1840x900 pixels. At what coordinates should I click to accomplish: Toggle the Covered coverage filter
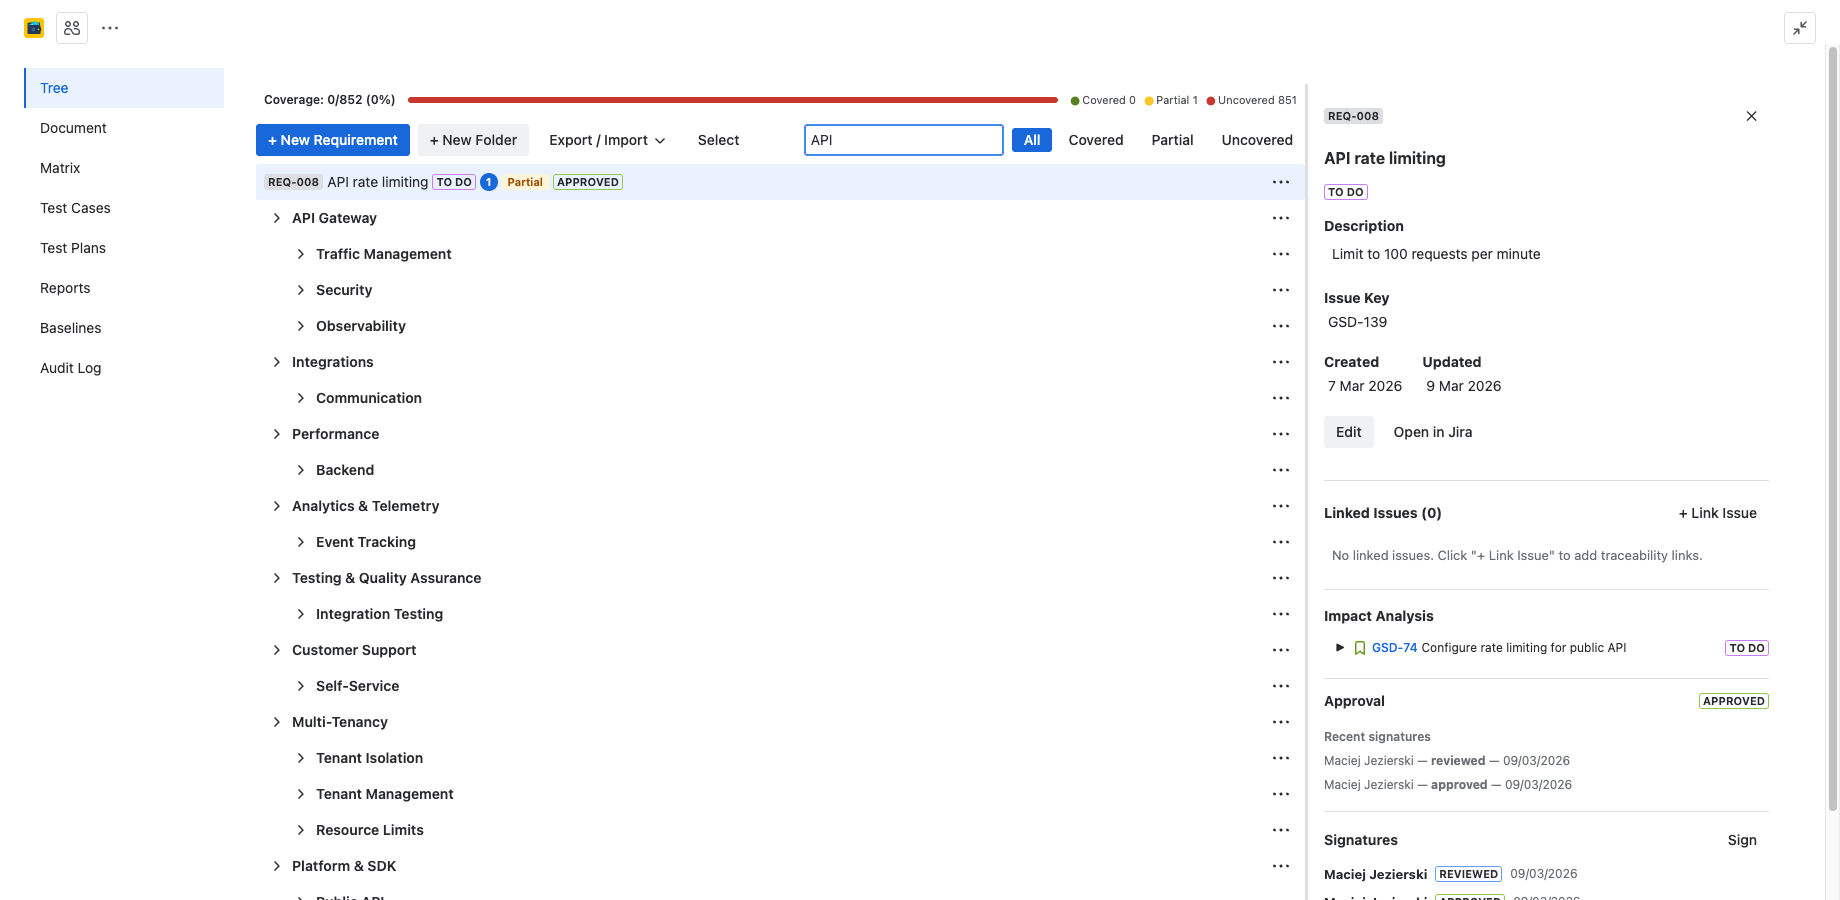coord(1095,140)
